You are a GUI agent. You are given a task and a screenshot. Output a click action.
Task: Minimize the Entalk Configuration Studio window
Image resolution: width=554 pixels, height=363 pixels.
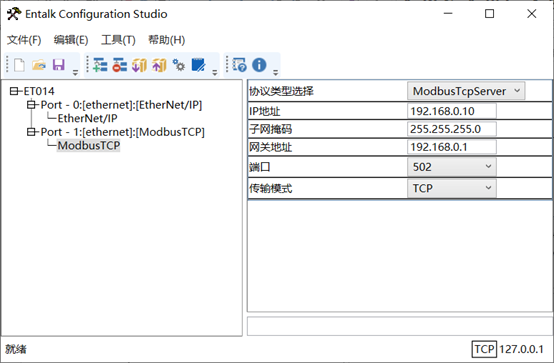(x=448, y=14)
